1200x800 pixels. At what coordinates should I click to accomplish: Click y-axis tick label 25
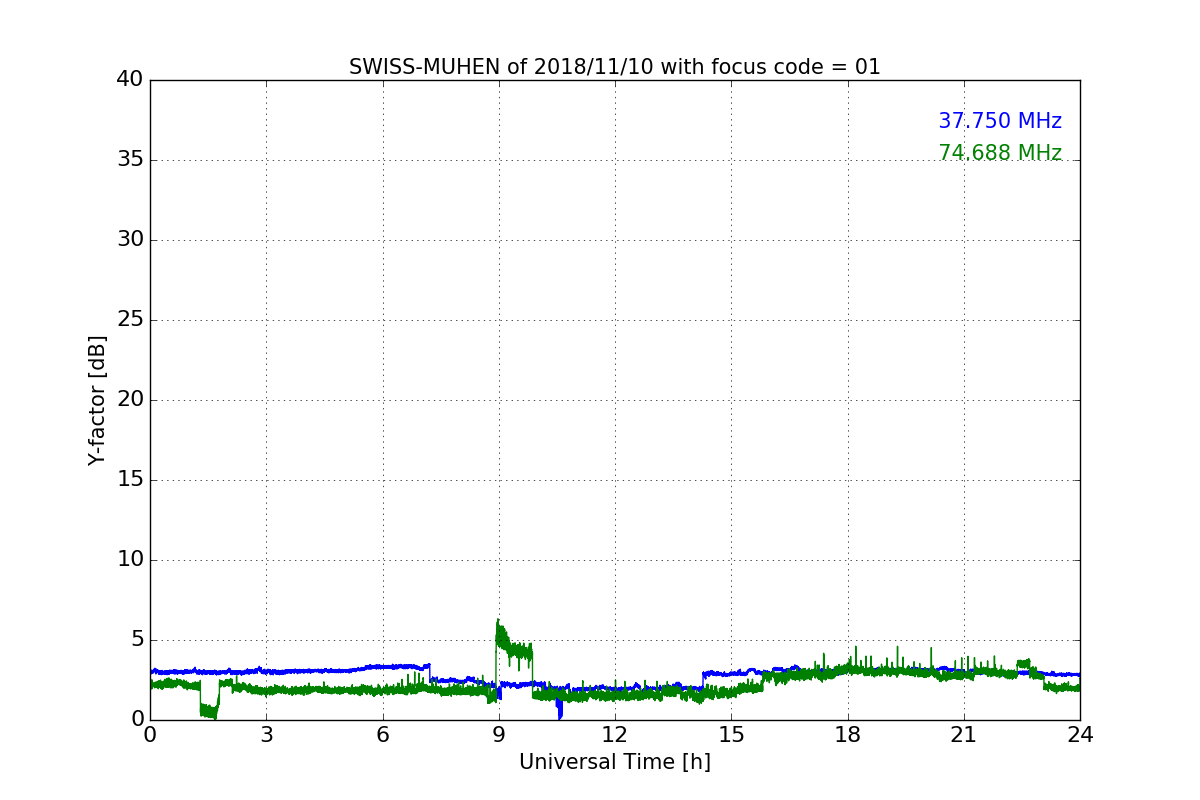point(130,320)
